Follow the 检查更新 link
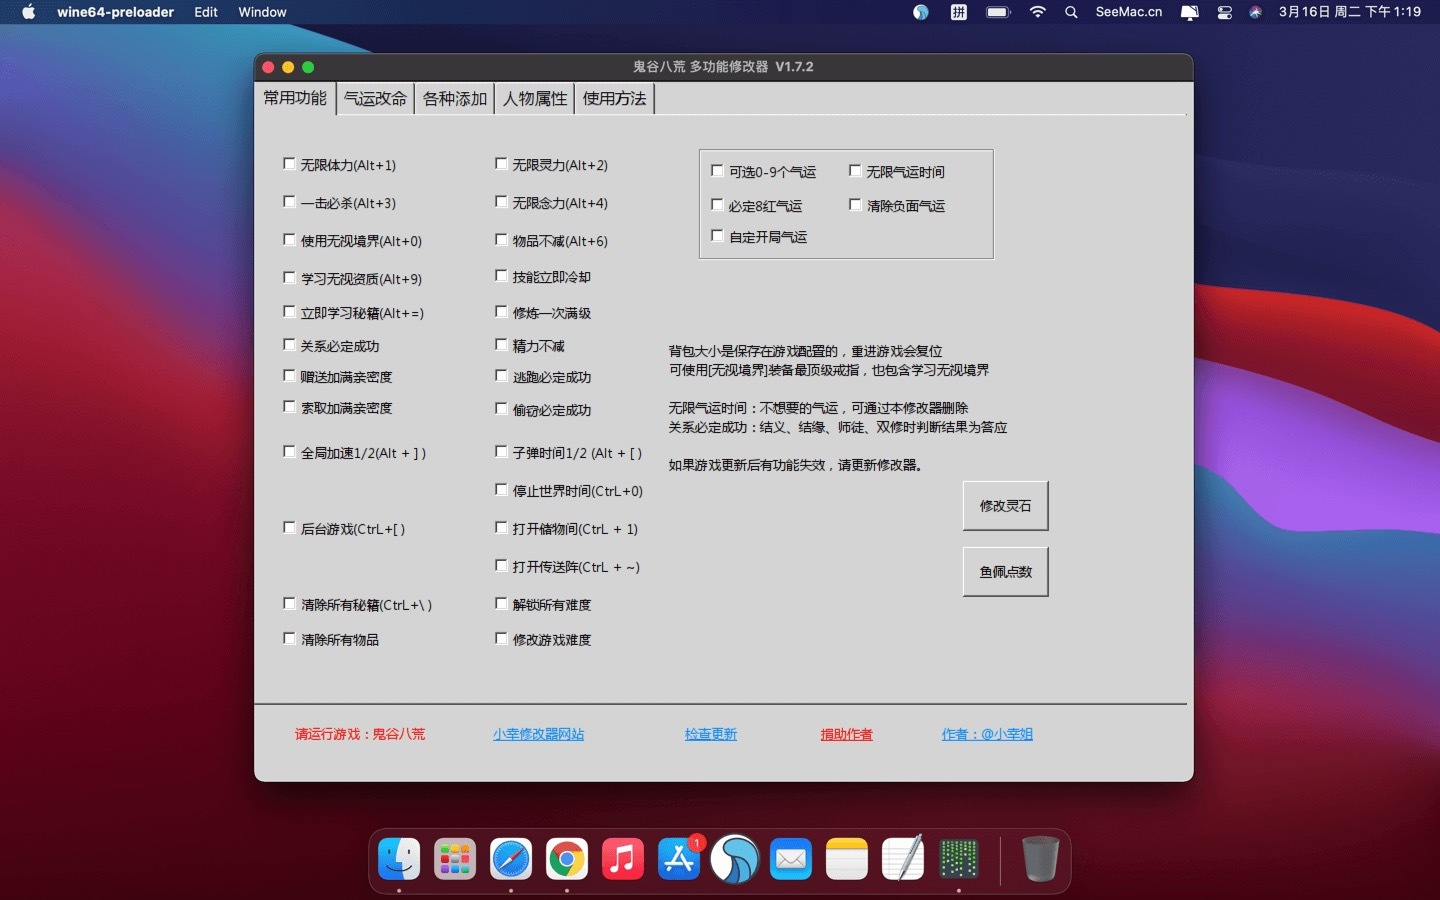 coord(710,734)
